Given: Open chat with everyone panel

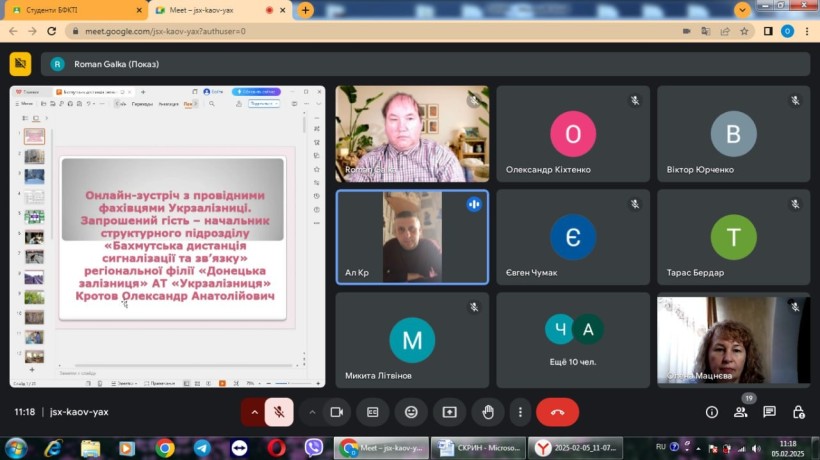Looking at the screenshot, I should click(x=769, y=412).
